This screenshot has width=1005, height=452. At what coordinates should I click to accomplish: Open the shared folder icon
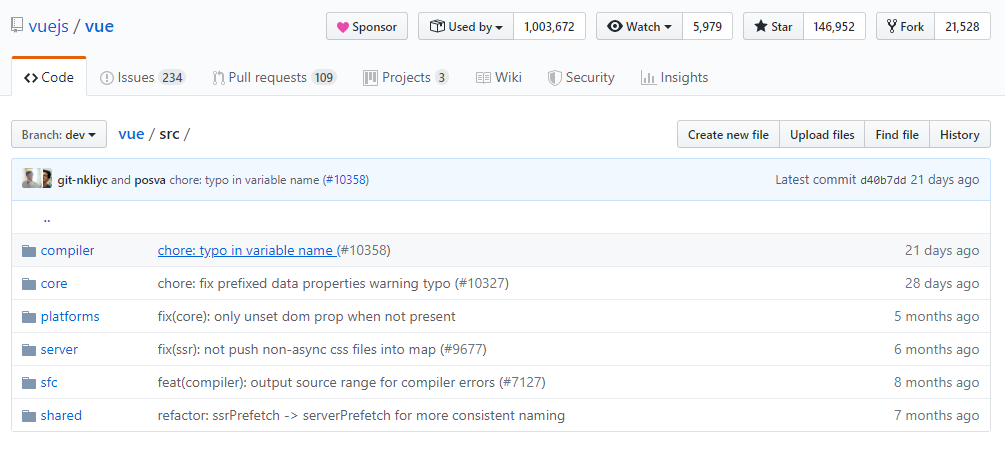(29, 415)
